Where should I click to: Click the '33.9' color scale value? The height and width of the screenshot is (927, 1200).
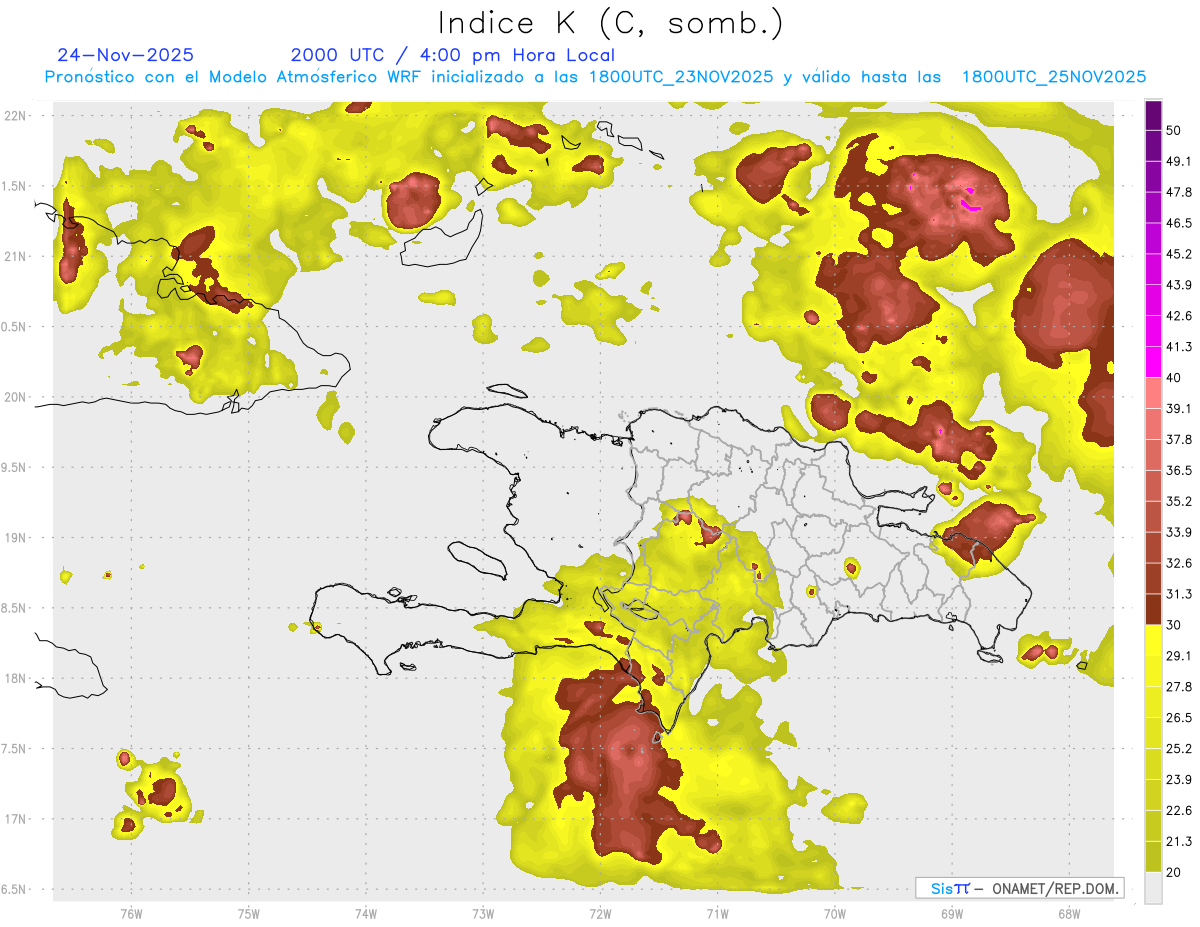[x=1179, y=532]
